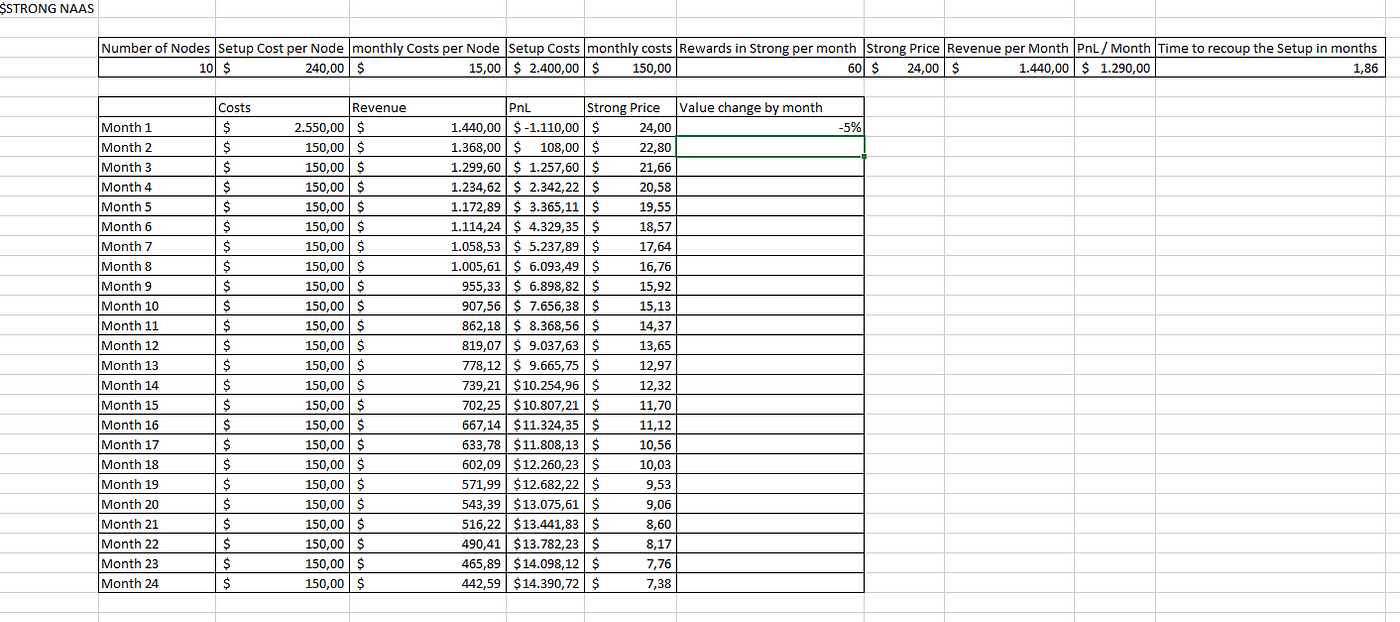Select the 1.368,00 revenue cell
Viewport: 1400px width, 622px height.
click(x=427, y=147)
